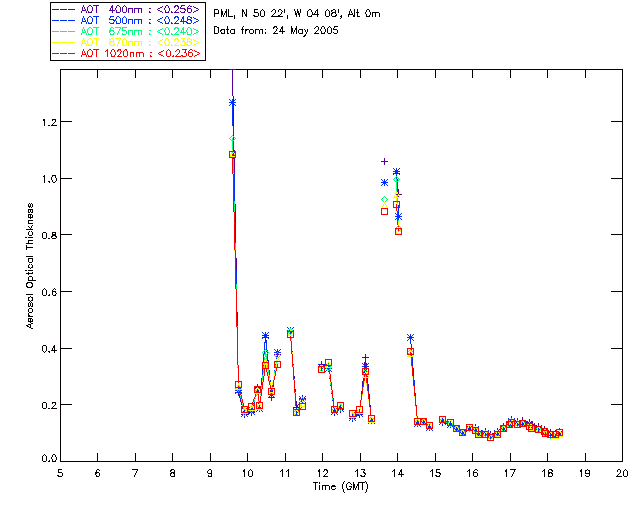Click the legend entry AOT 500nm <0.246>
Image resolution: width=640 pixels, height=512 pixels.
pyautogui.click(x=126, y=20)
